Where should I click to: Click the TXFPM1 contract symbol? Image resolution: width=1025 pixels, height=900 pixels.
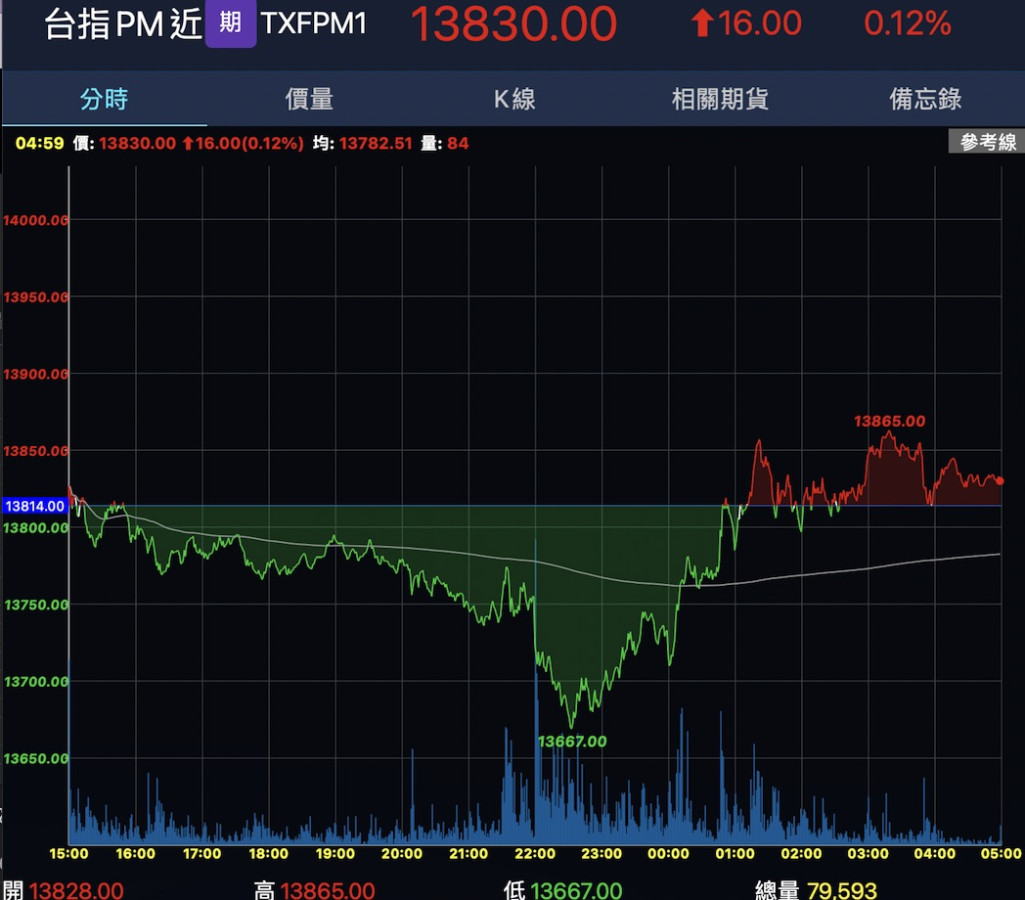pyautogui.click(x=314, y=24)
